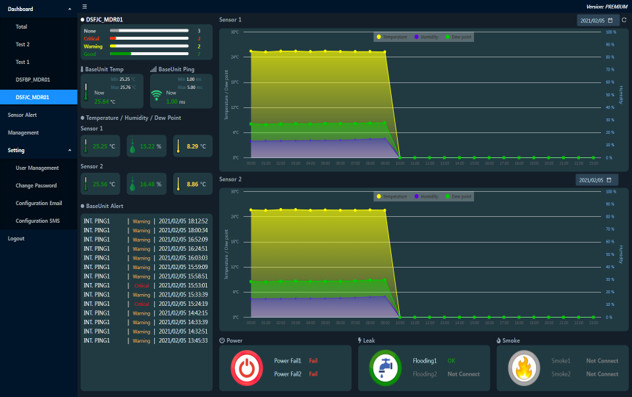Open User Management setting

click(x=39, y=168)
